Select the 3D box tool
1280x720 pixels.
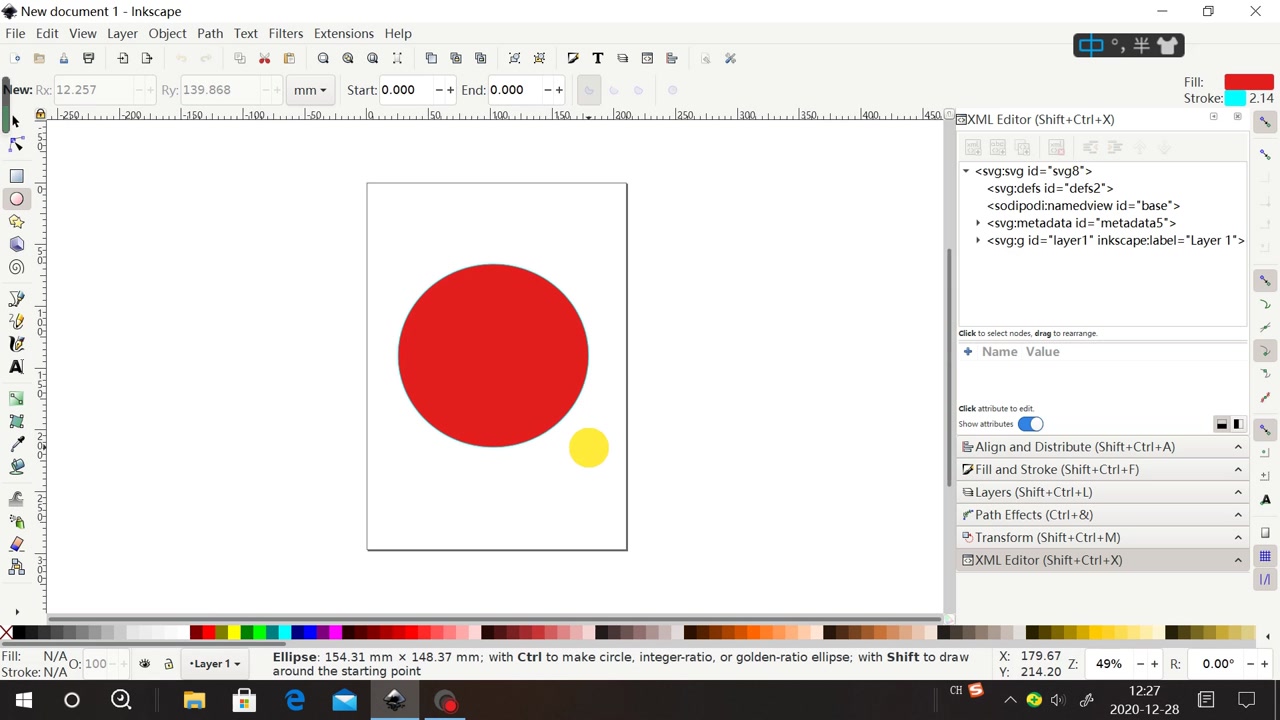point(16,245)
